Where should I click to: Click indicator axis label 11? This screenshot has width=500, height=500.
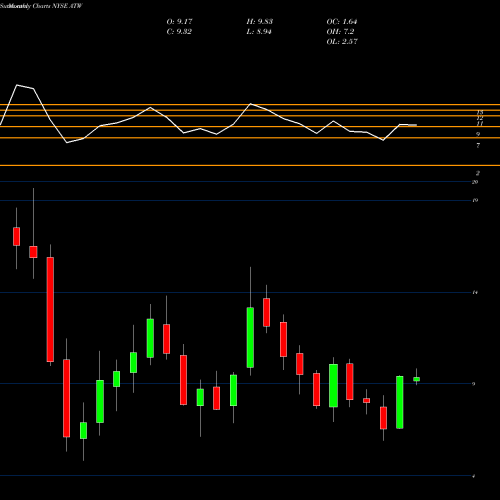(480, 124)
